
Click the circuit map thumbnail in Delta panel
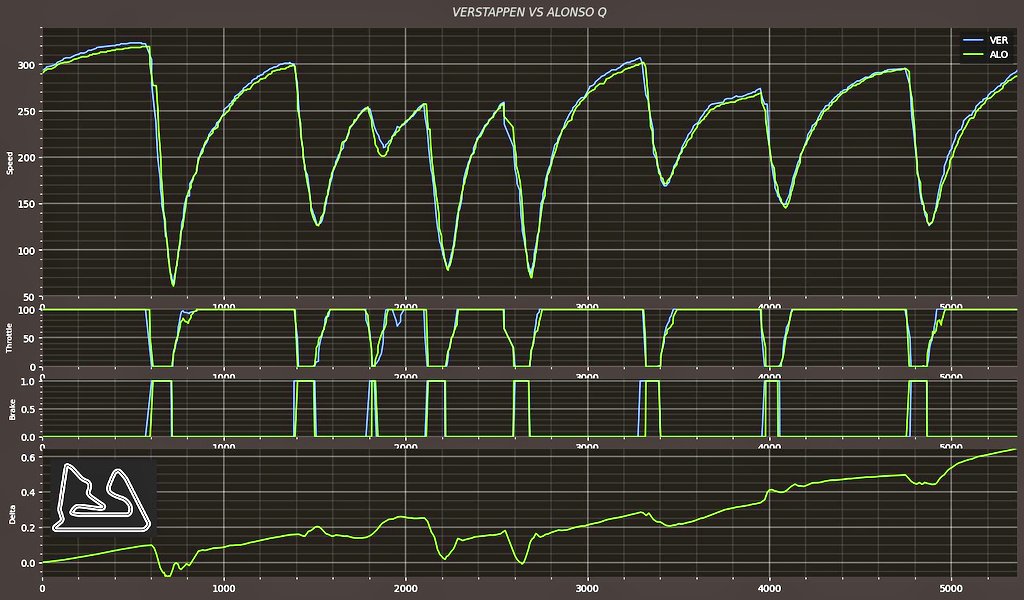pyautogui.click(x=102, y=497)
